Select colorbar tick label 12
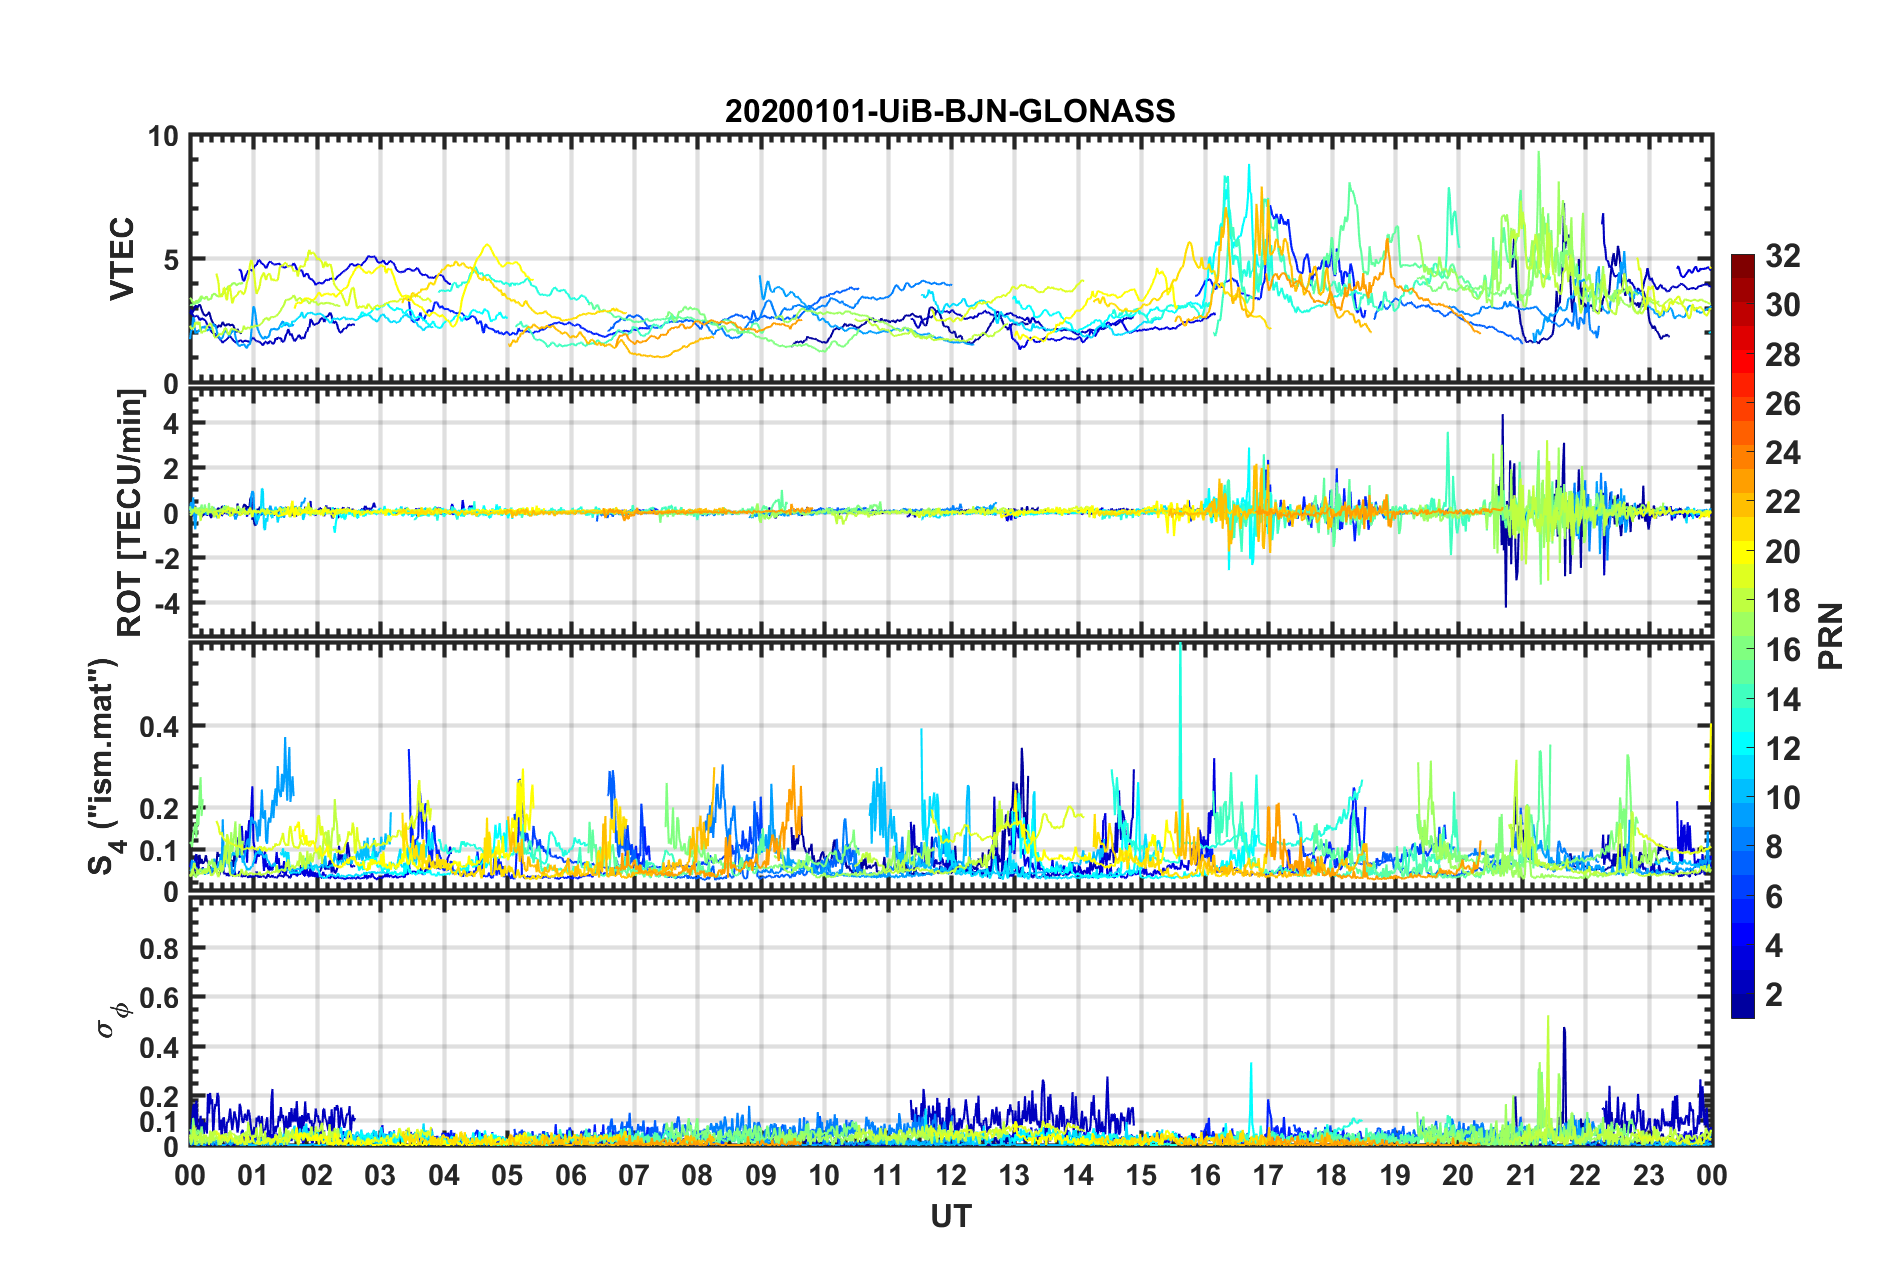Image resolution: width=1902 pixels, height=1272 pixels. coord(1782,749)
